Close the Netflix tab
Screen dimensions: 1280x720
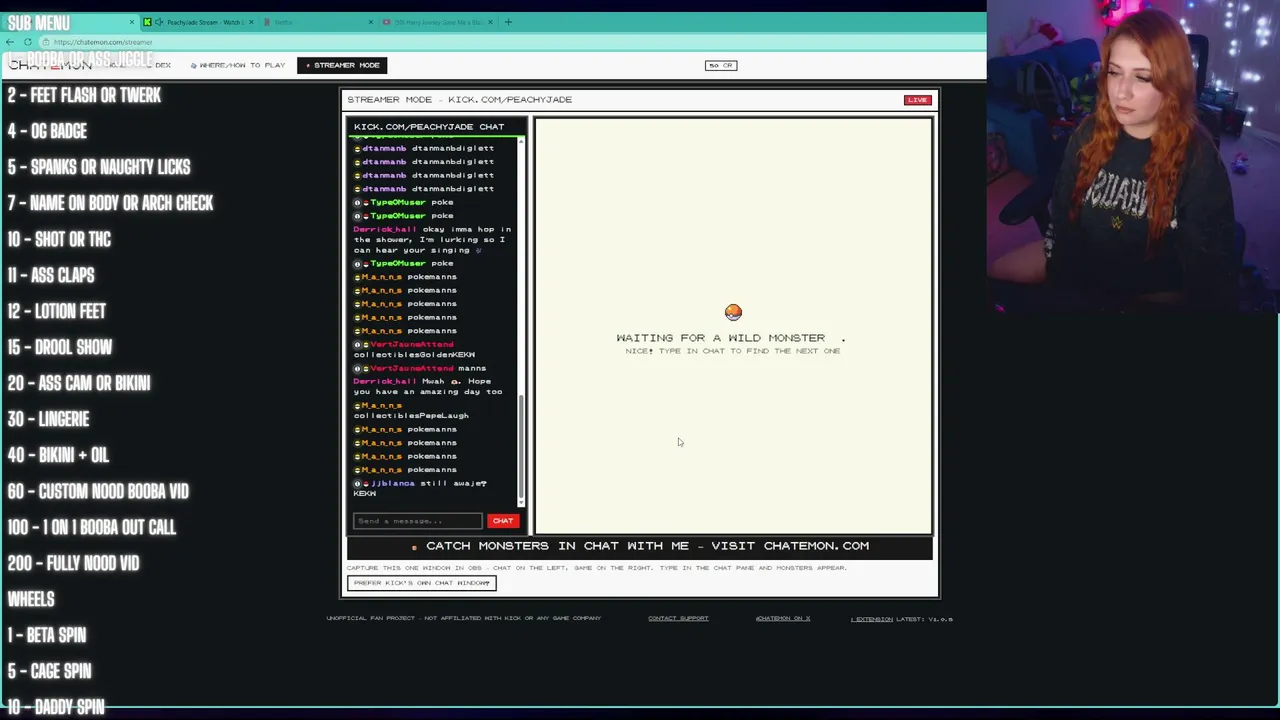coord(370,22)
